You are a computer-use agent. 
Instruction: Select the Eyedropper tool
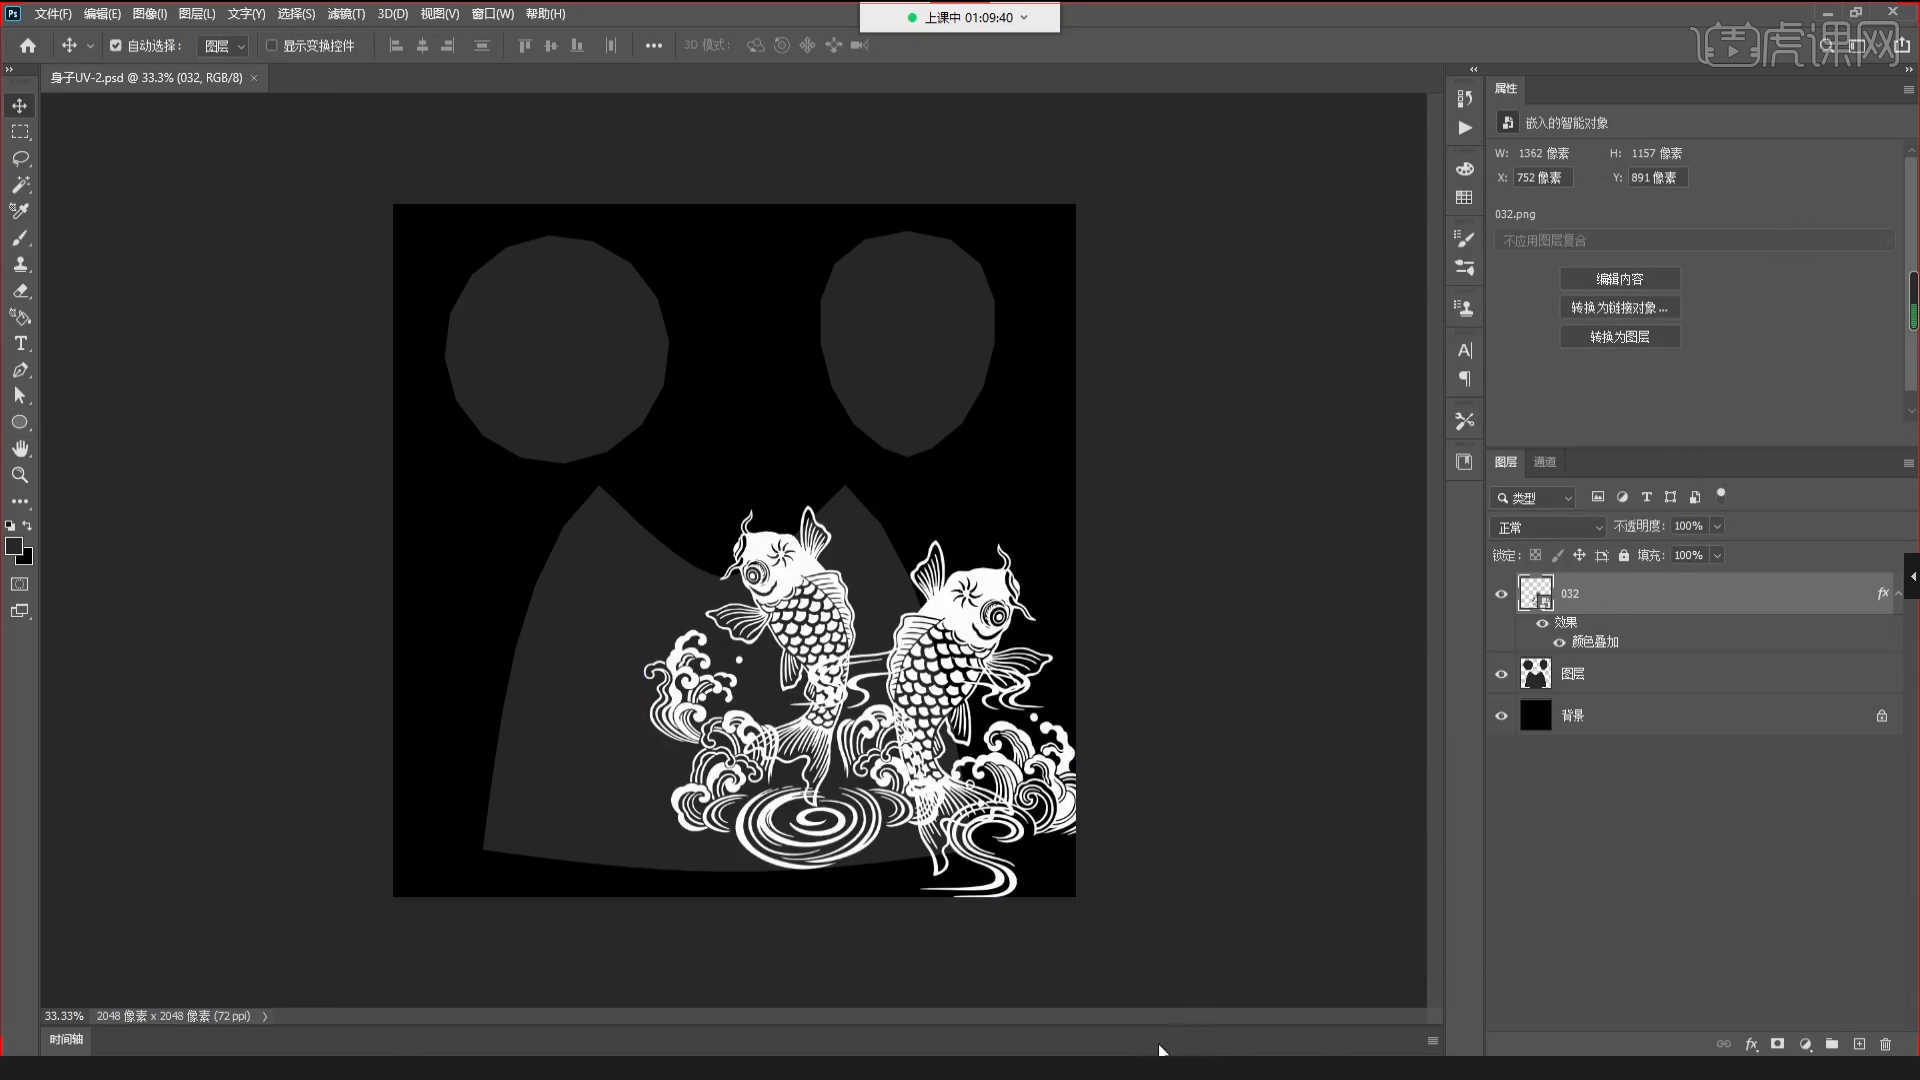pyautogui.click(x=20, y=211)
